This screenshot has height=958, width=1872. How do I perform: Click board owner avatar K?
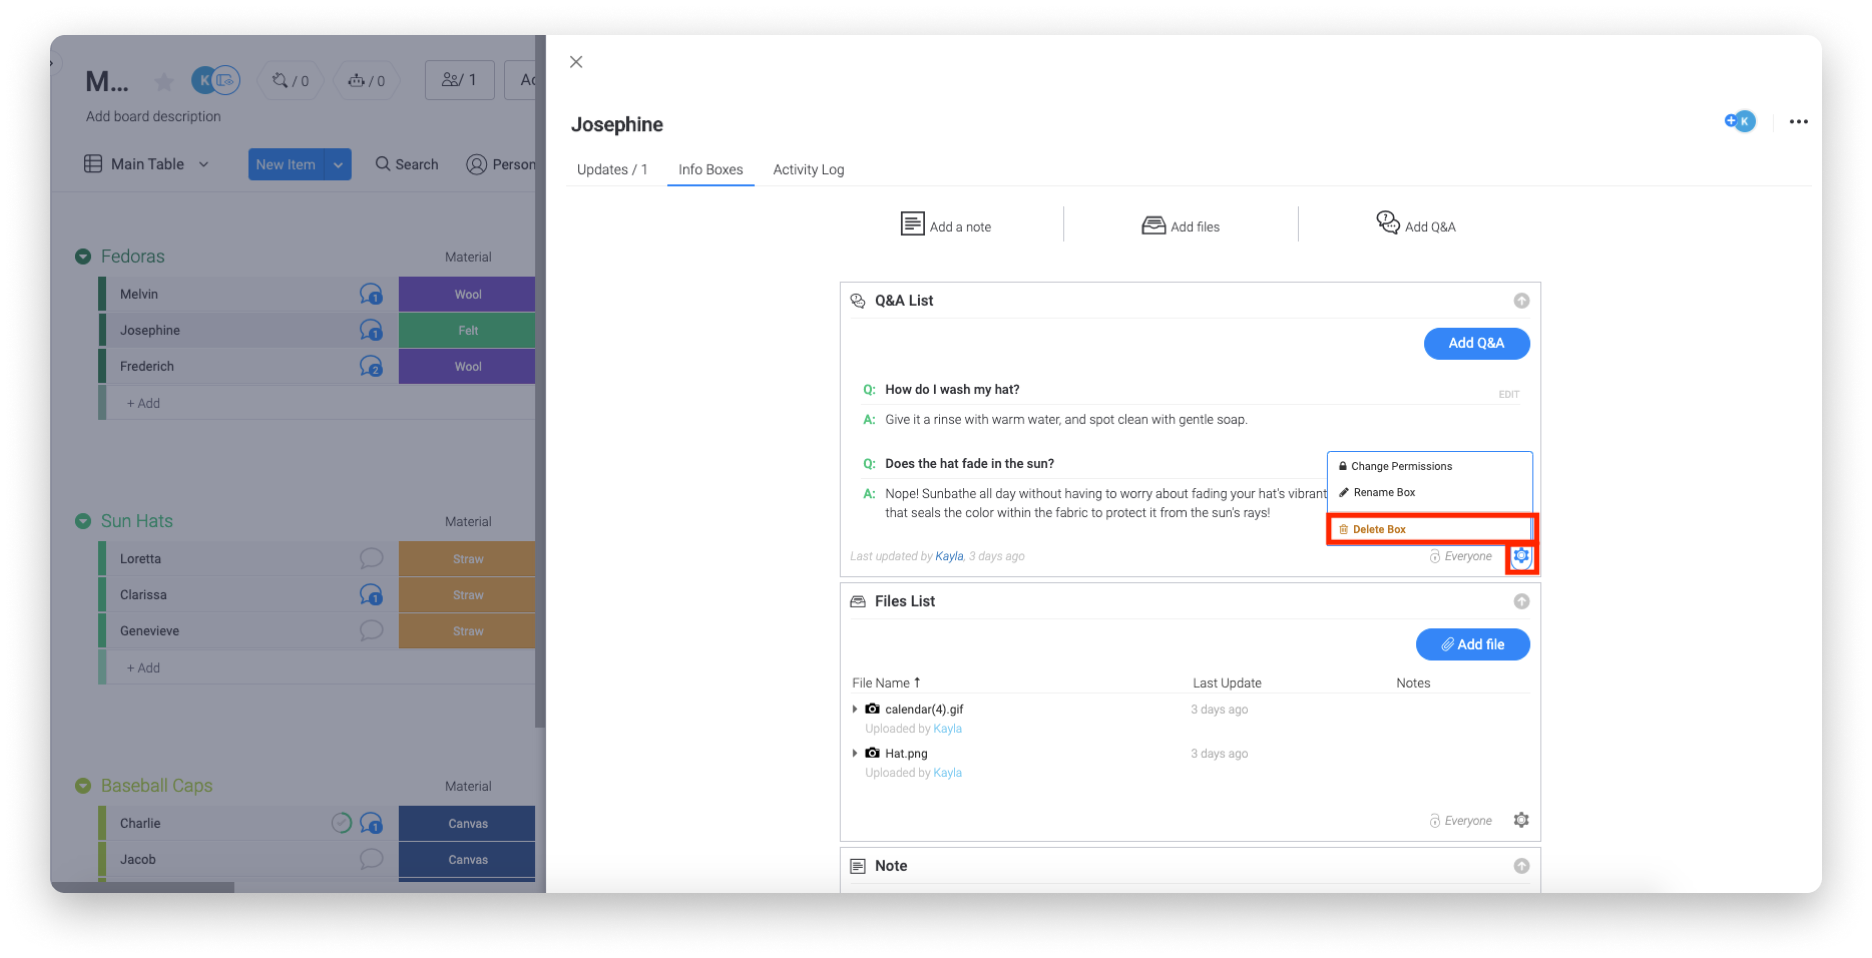pos(205,80)
